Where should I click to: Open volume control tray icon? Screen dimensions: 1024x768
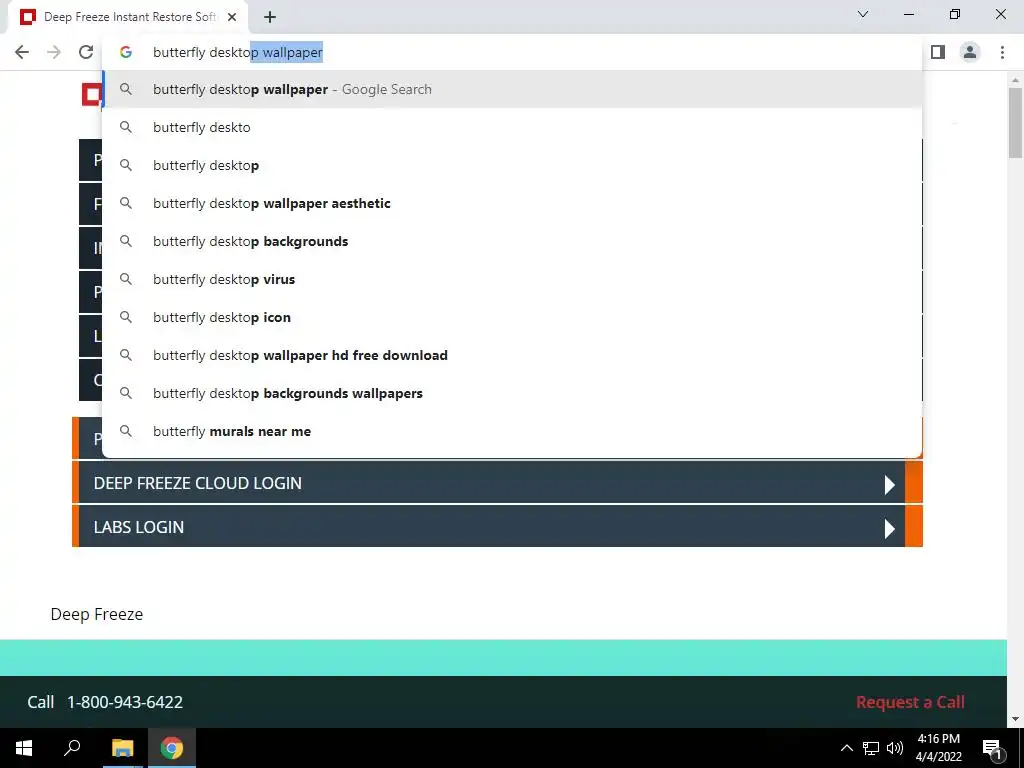[895, 748]
